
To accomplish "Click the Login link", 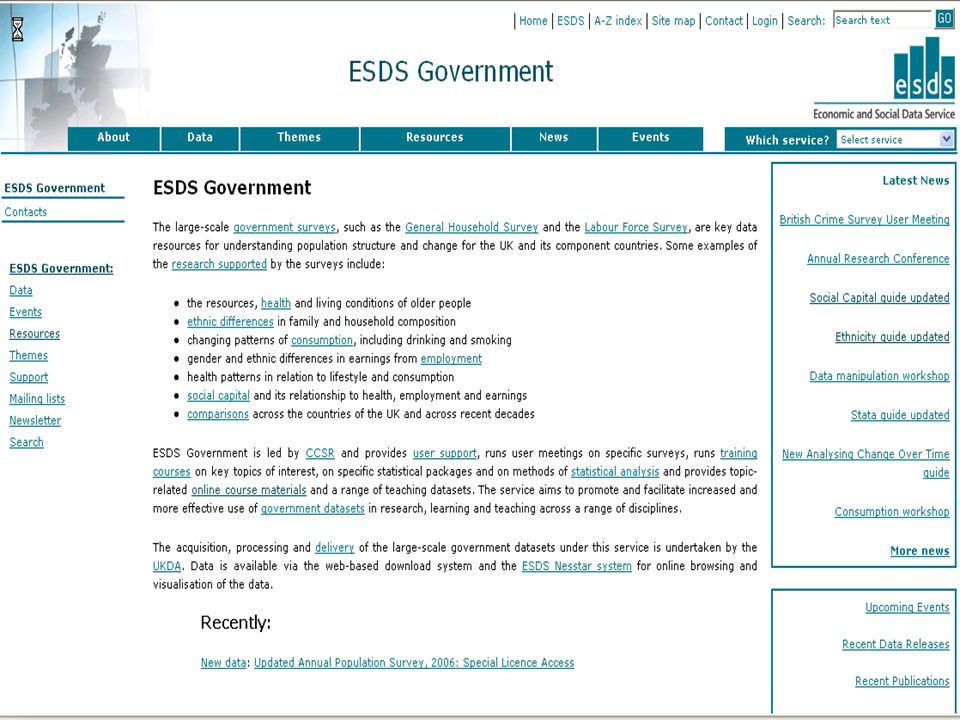I will pos(765,21).
